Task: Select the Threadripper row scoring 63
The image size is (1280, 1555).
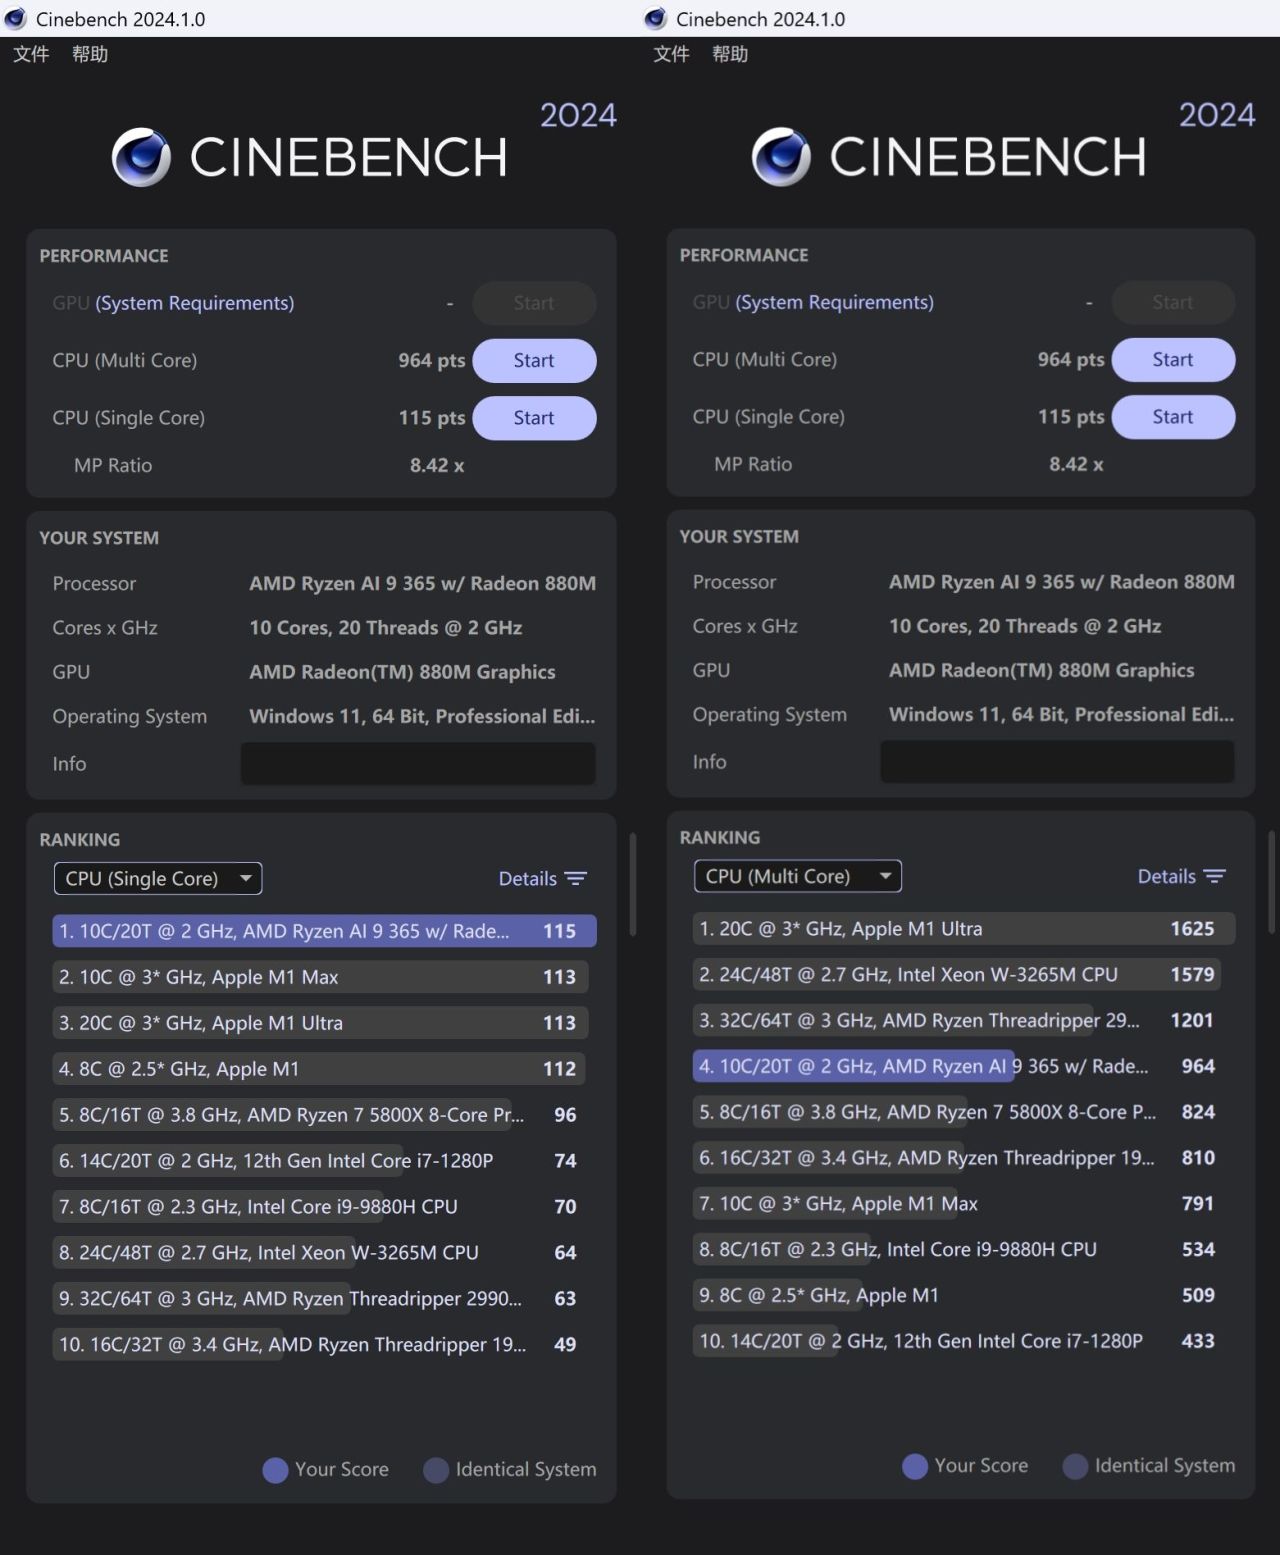Action: pyautogui.click(x=324, y=1299)
